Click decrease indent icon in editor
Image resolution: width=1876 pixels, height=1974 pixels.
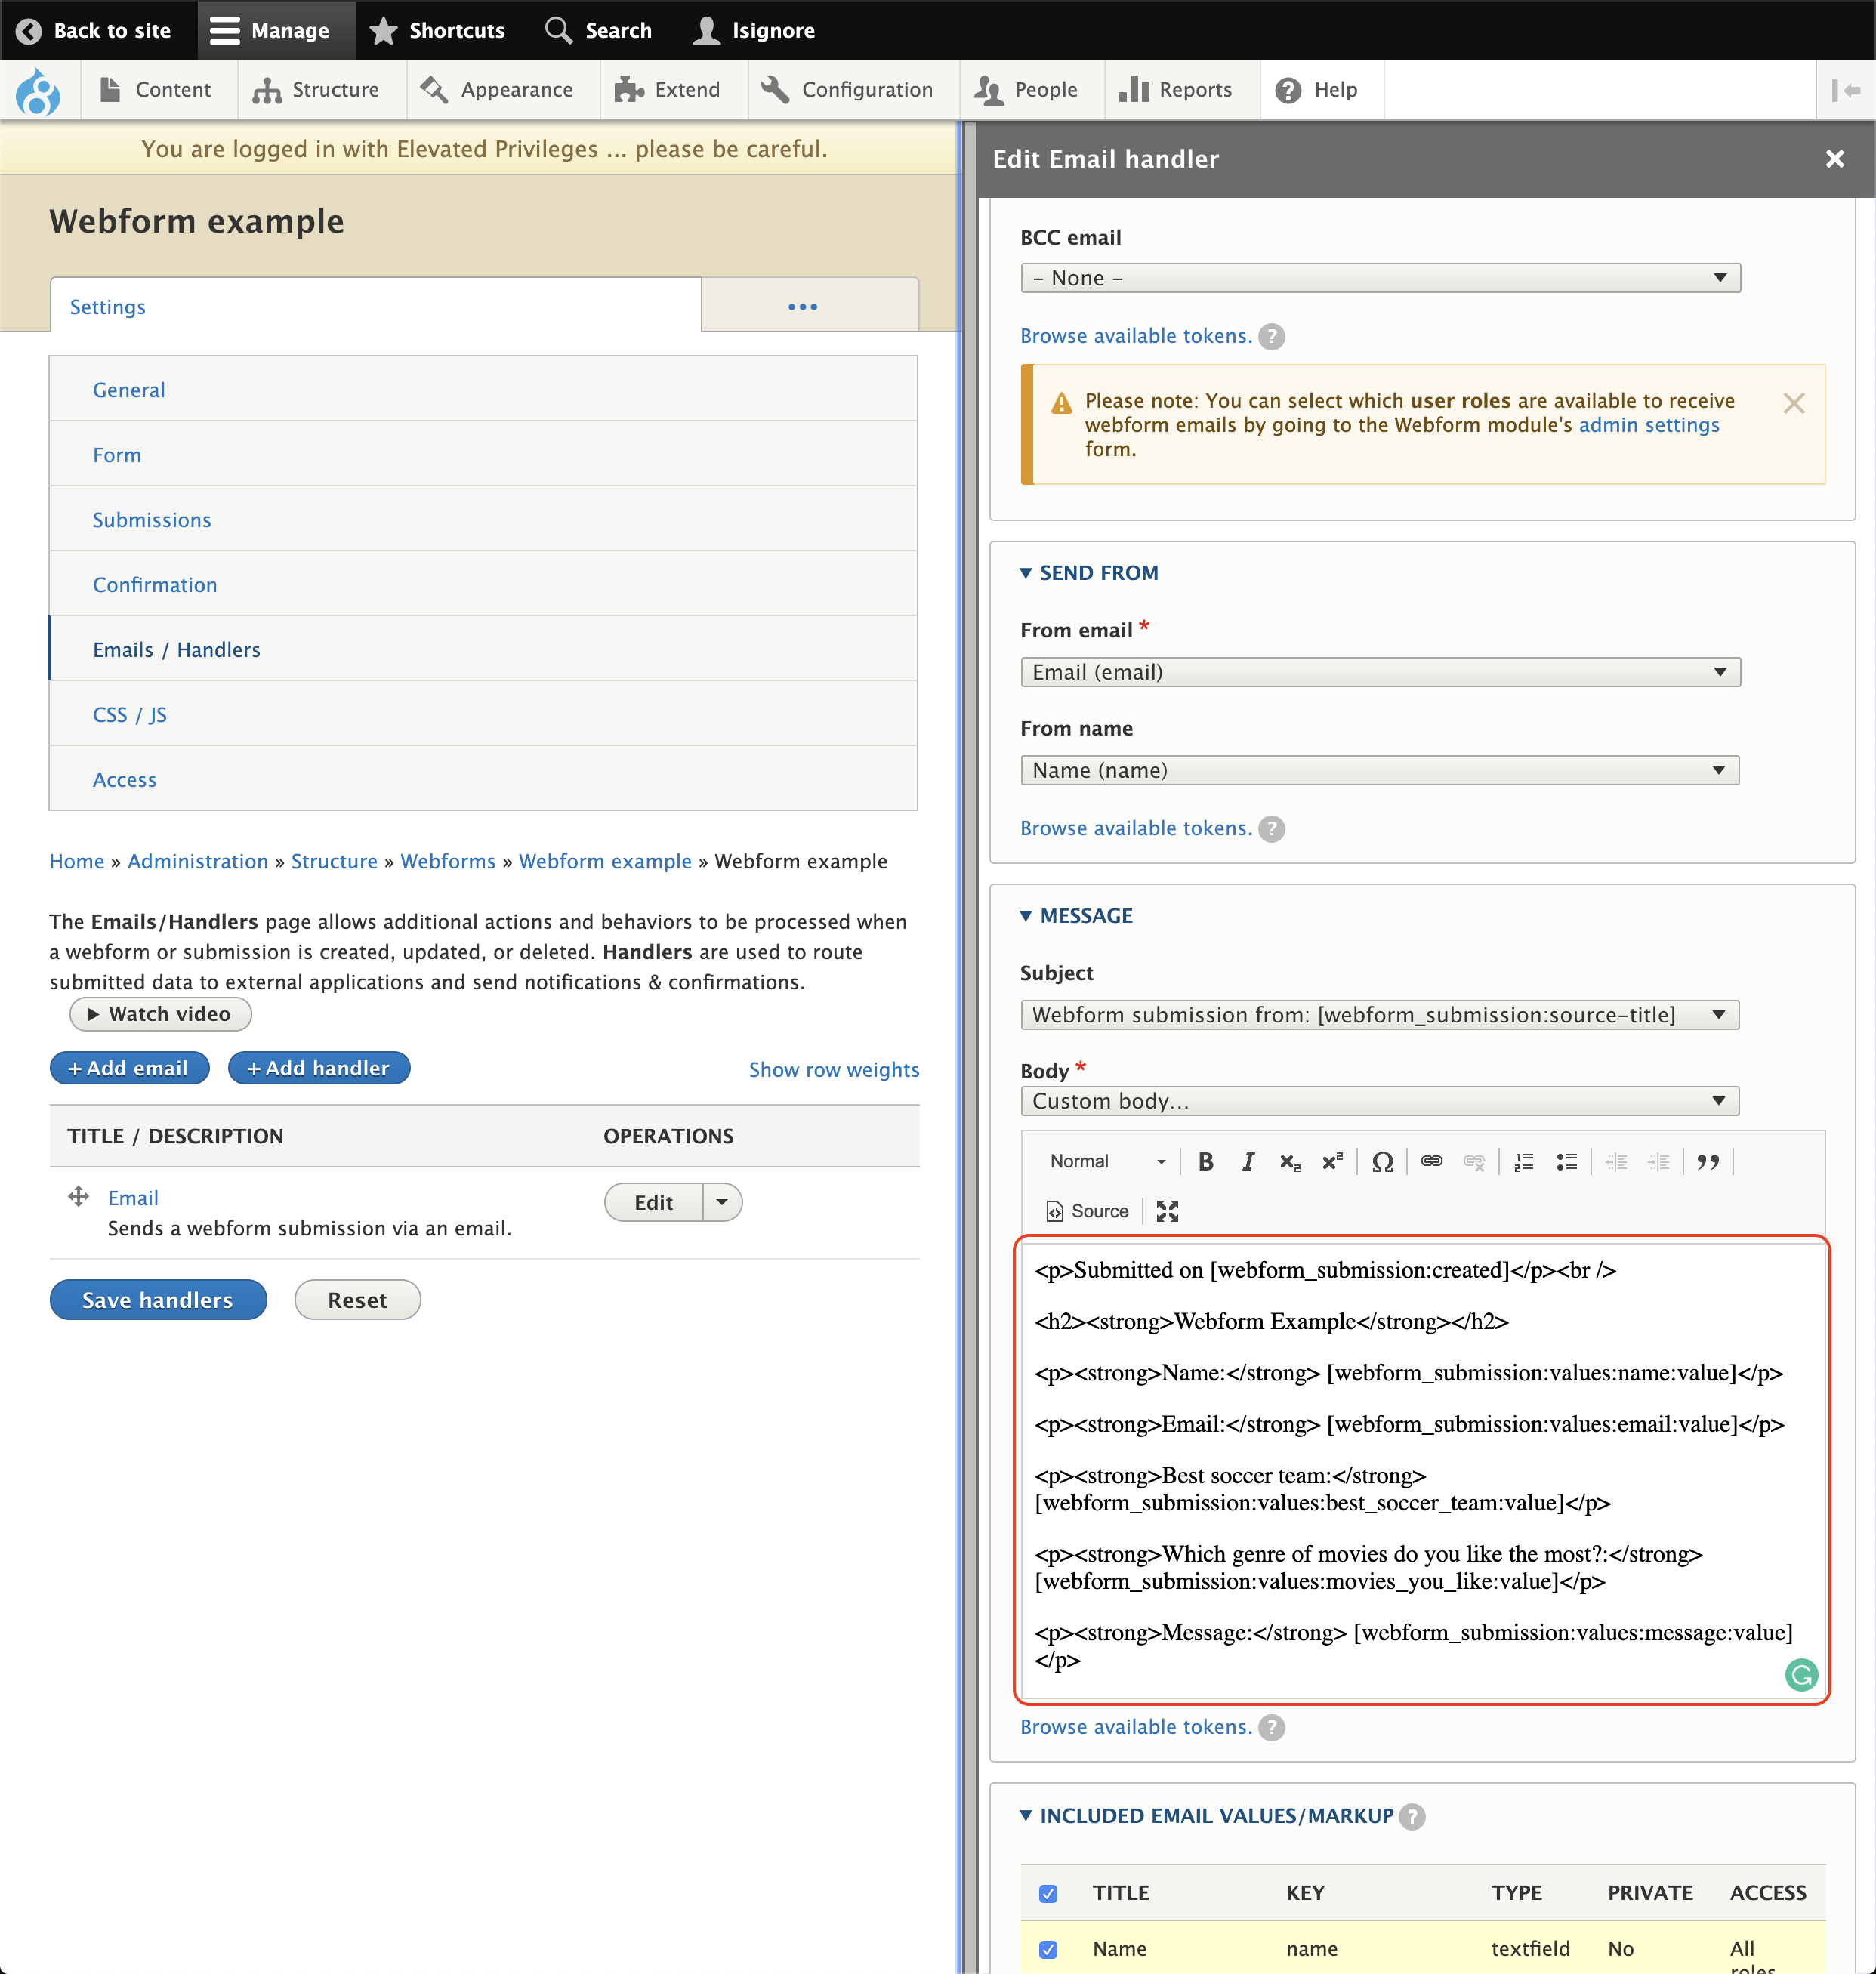tap(1616, 1161)
